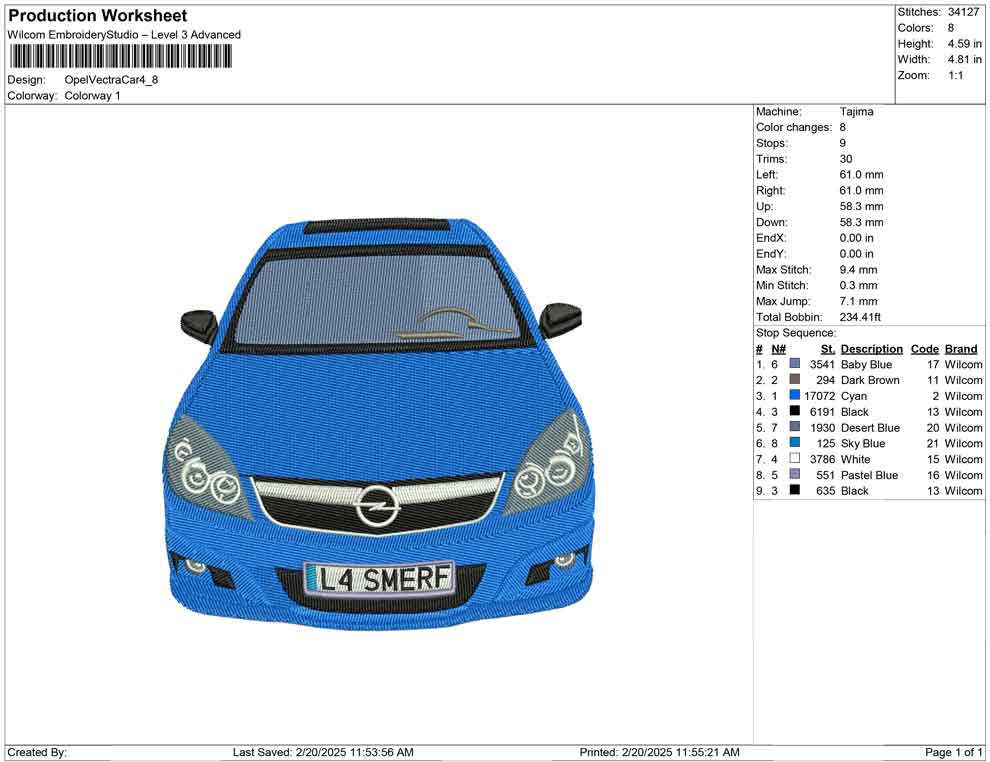This screenshot has width=990, height=762.
Task: Click the Code column header
Action: coord(925,349)
